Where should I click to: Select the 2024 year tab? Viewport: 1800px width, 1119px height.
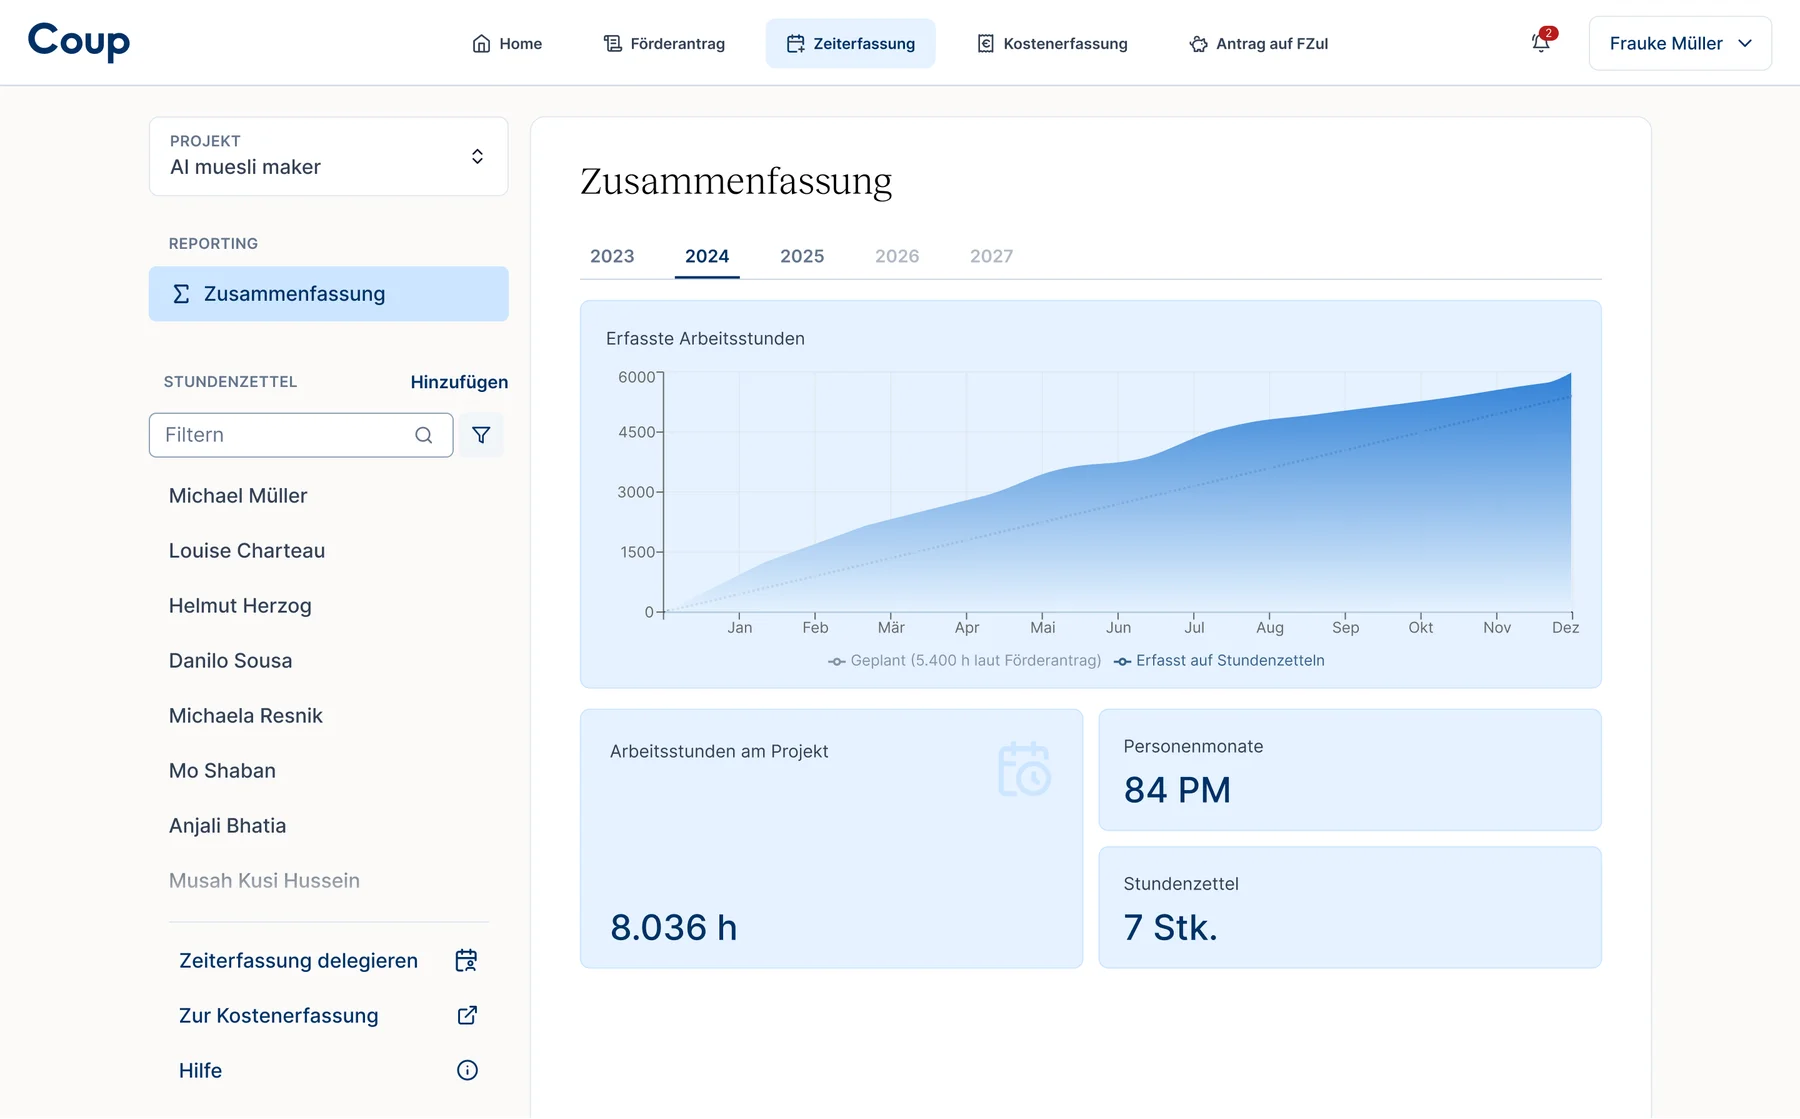707,256
